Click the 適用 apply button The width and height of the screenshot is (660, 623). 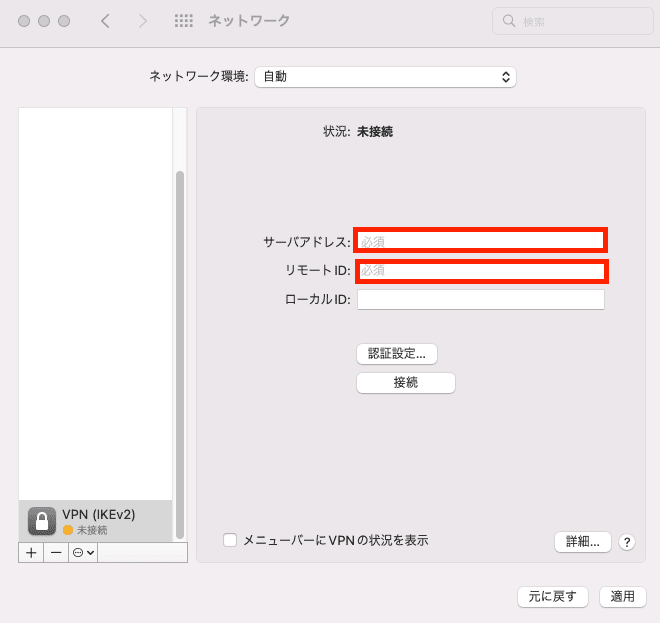click(x=623, y=596)
